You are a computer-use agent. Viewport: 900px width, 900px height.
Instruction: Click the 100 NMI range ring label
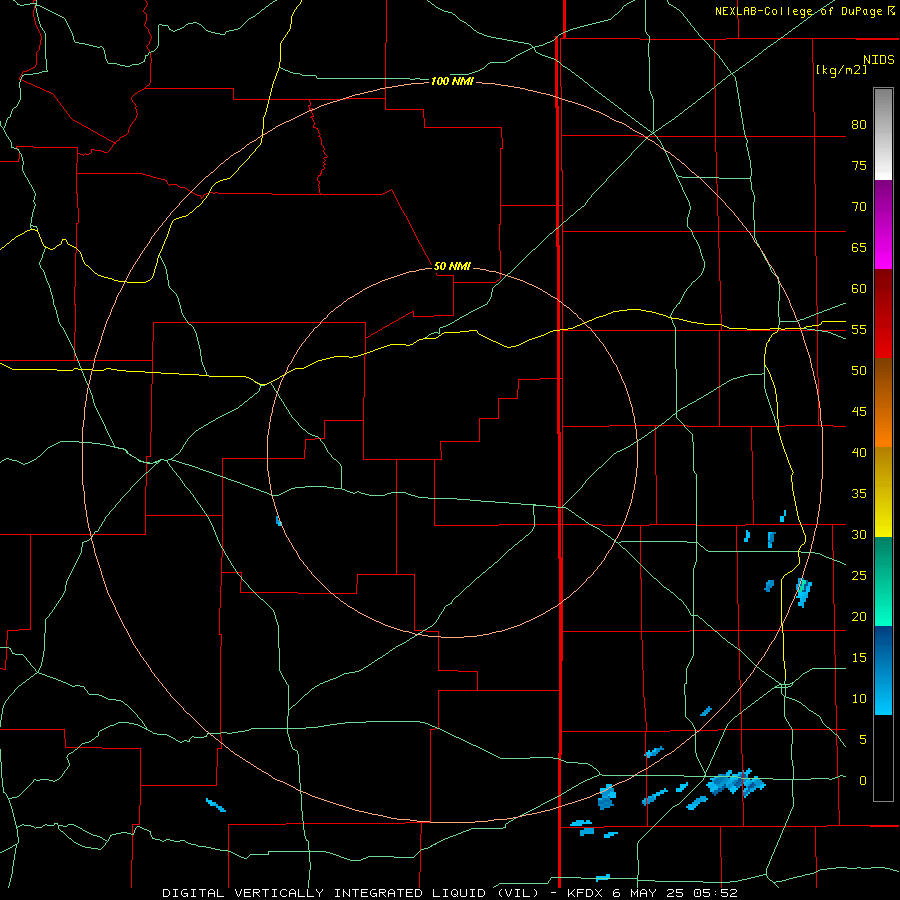tap(452, 82)
